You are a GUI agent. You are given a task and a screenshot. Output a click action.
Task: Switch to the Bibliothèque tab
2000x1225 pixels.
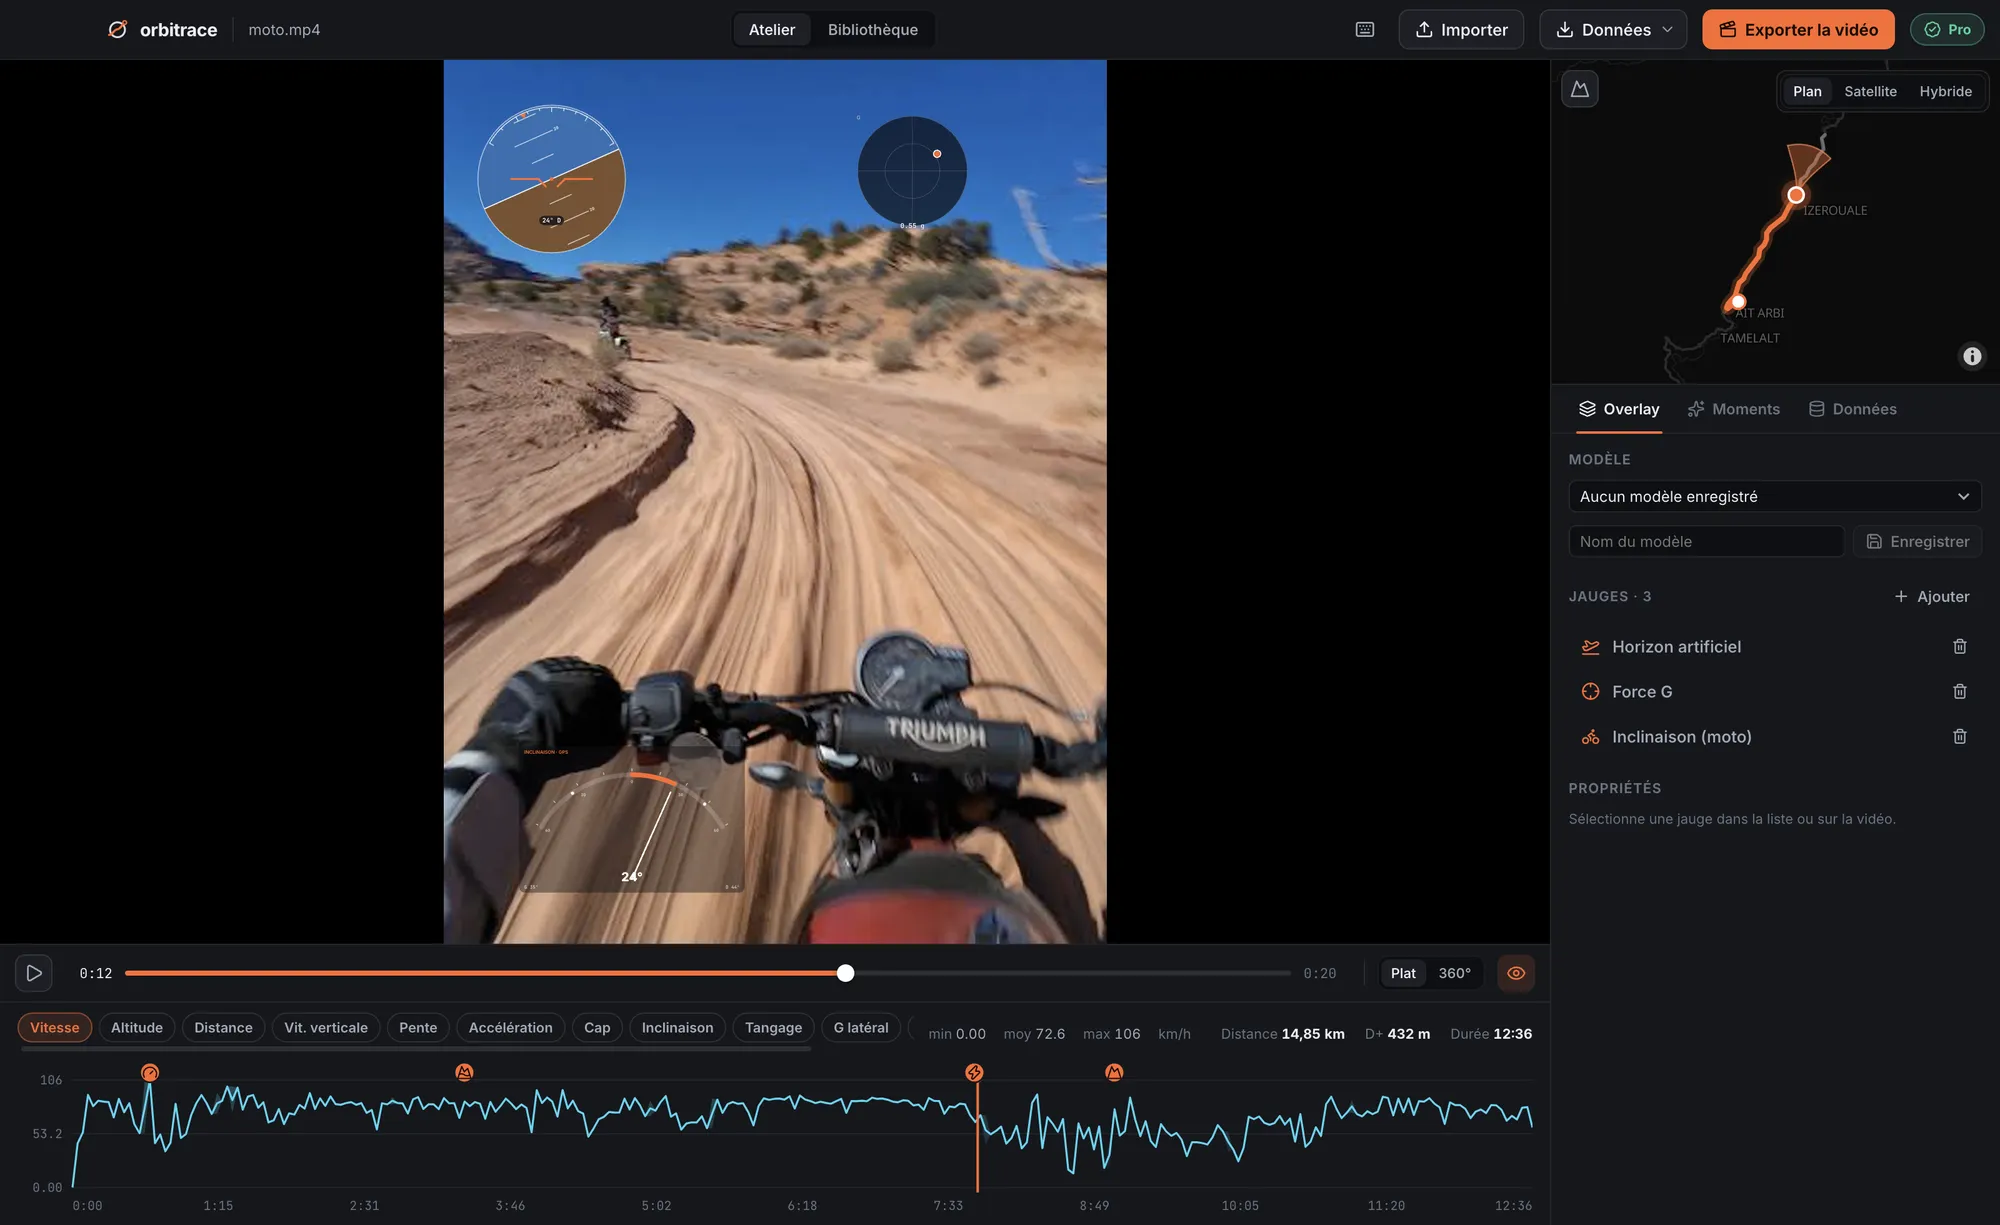point(872,29)
